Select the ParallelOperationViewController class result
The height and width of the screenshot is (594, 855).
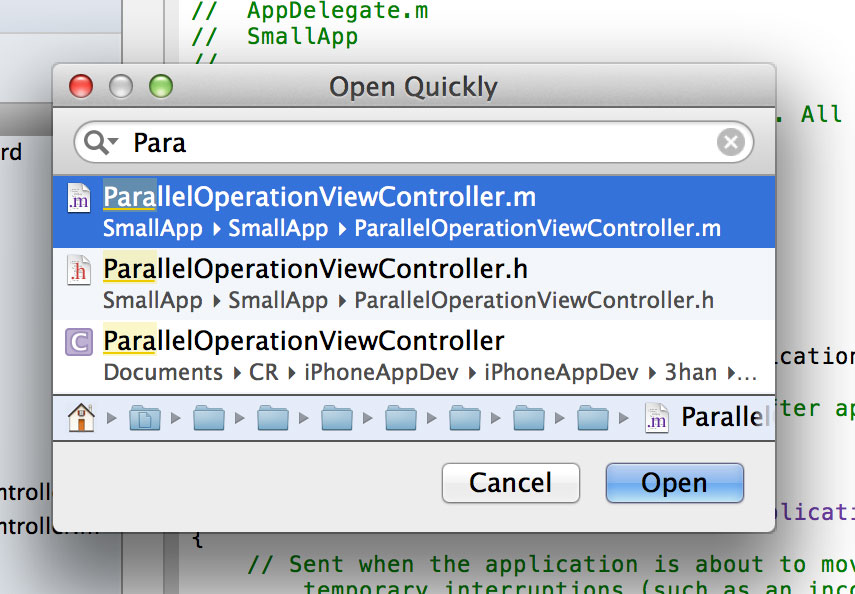[x=414, y=356]
